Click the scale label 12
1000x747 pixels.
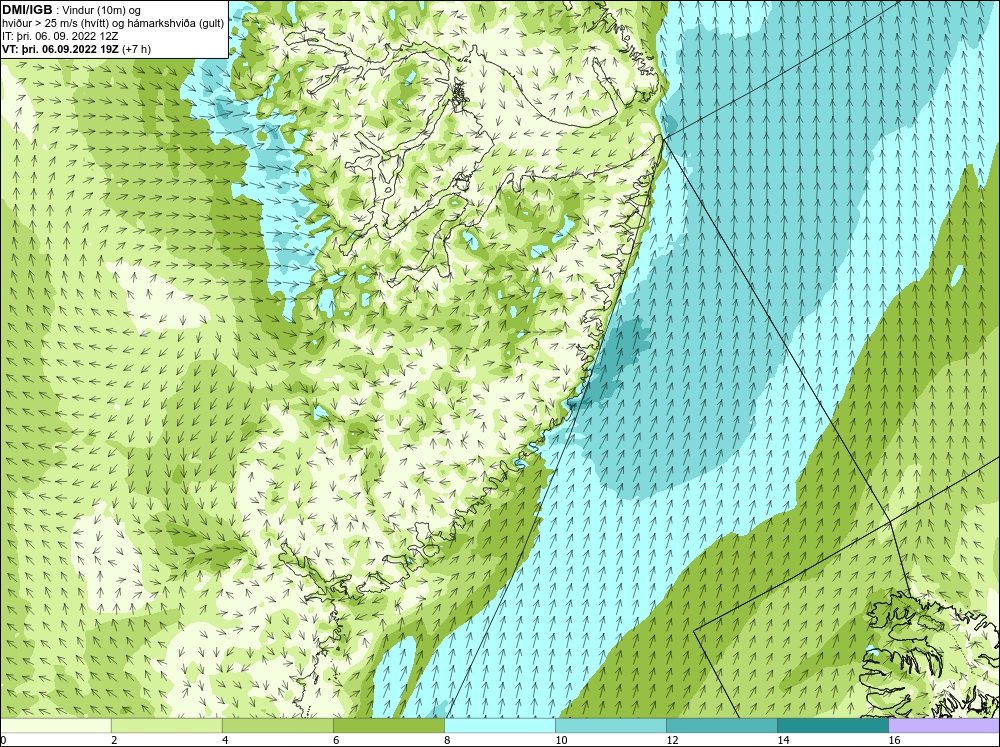(672, 740)
